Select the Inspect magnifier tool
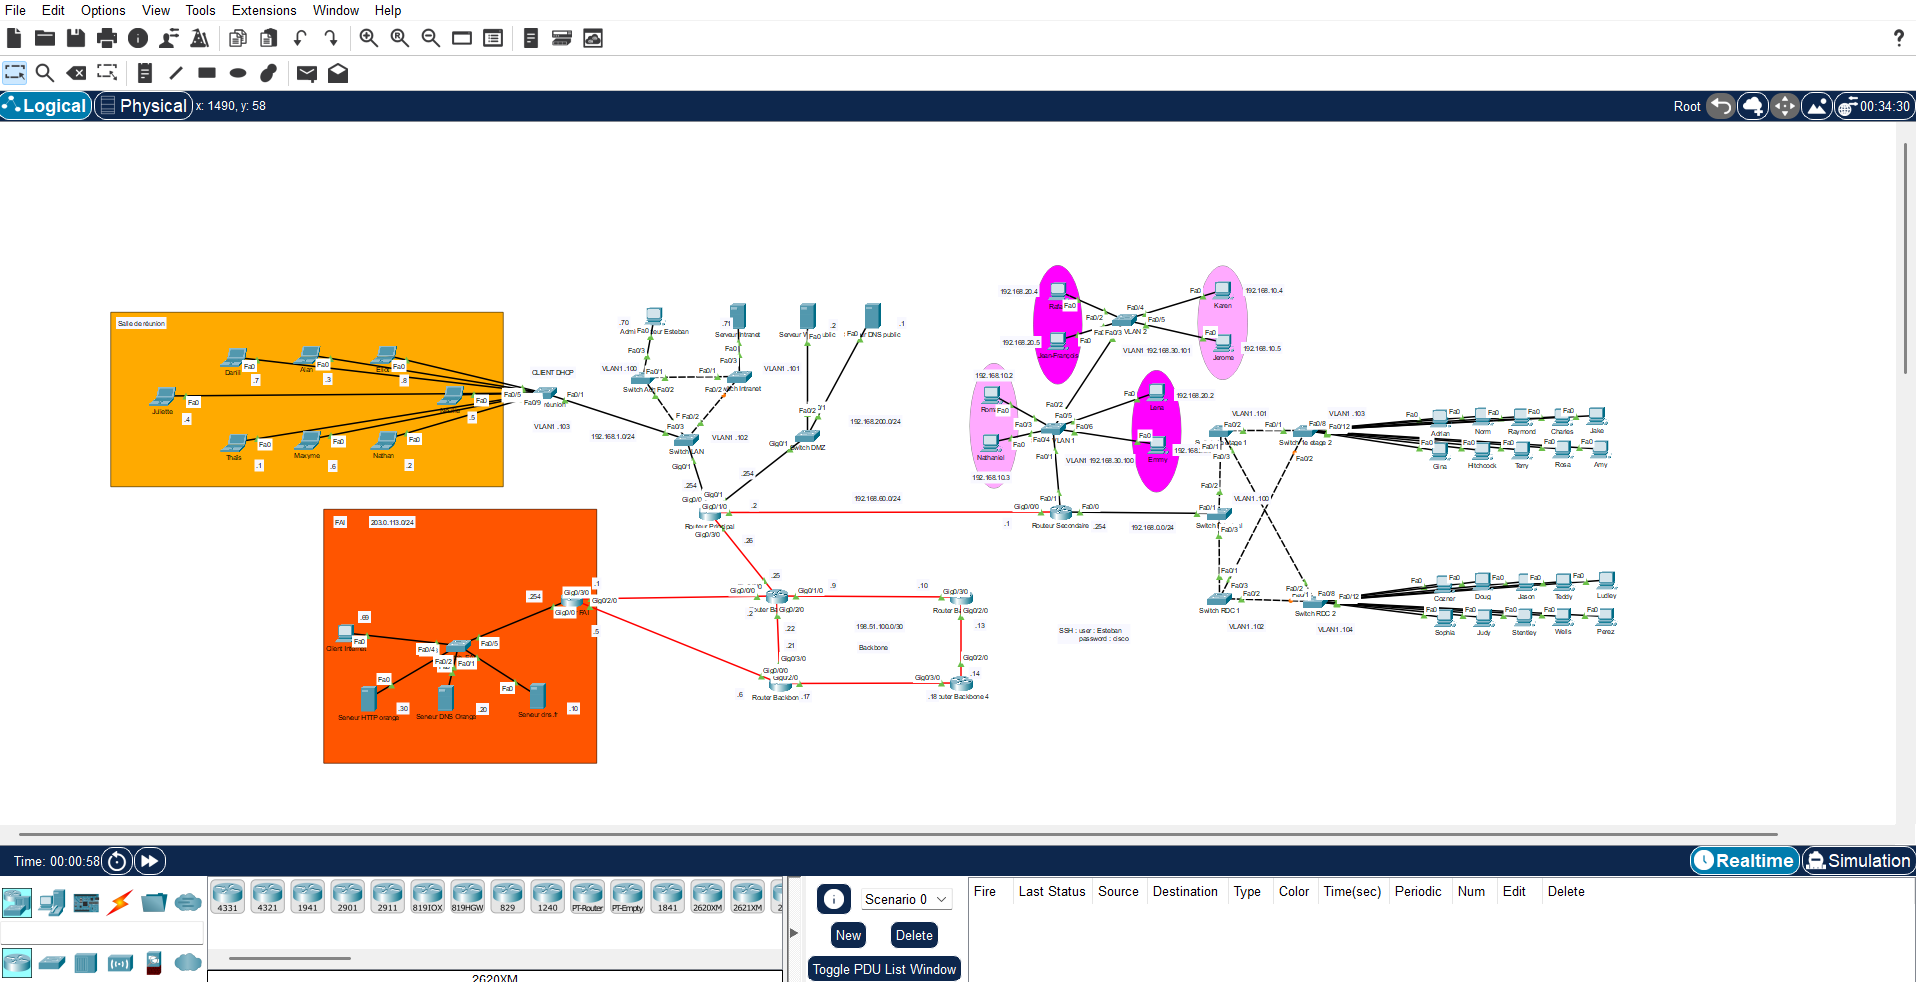Viewport: 1916px width, 982px height. click(x=45, y=72)
